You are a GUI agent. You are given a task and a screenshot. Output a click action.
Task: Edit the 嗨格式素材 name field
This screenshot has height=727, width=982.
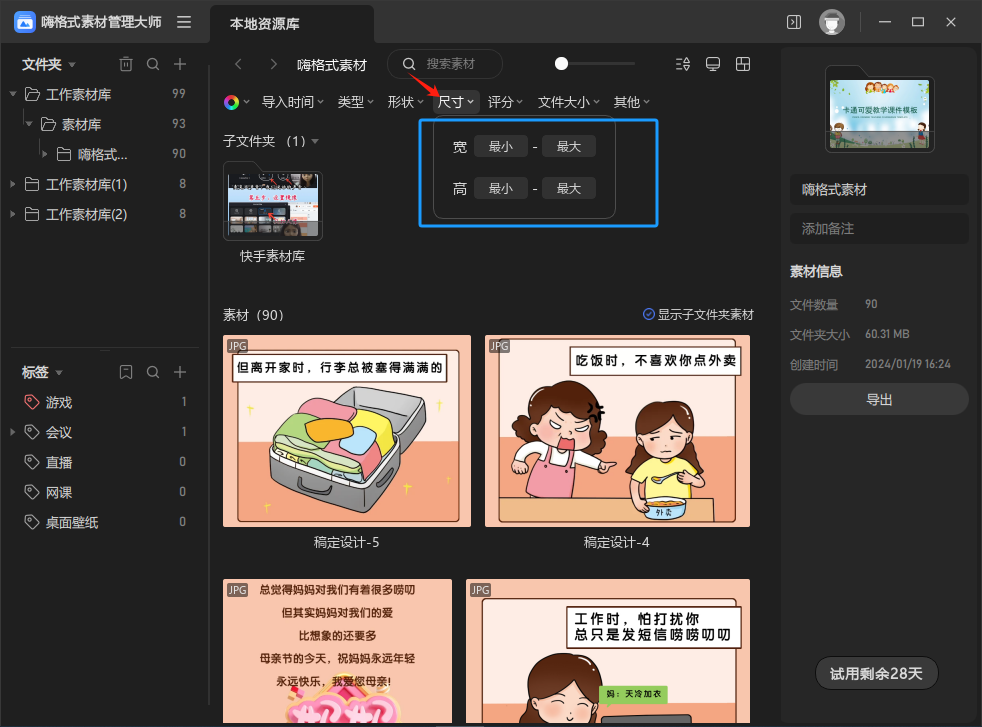[879, 190]
